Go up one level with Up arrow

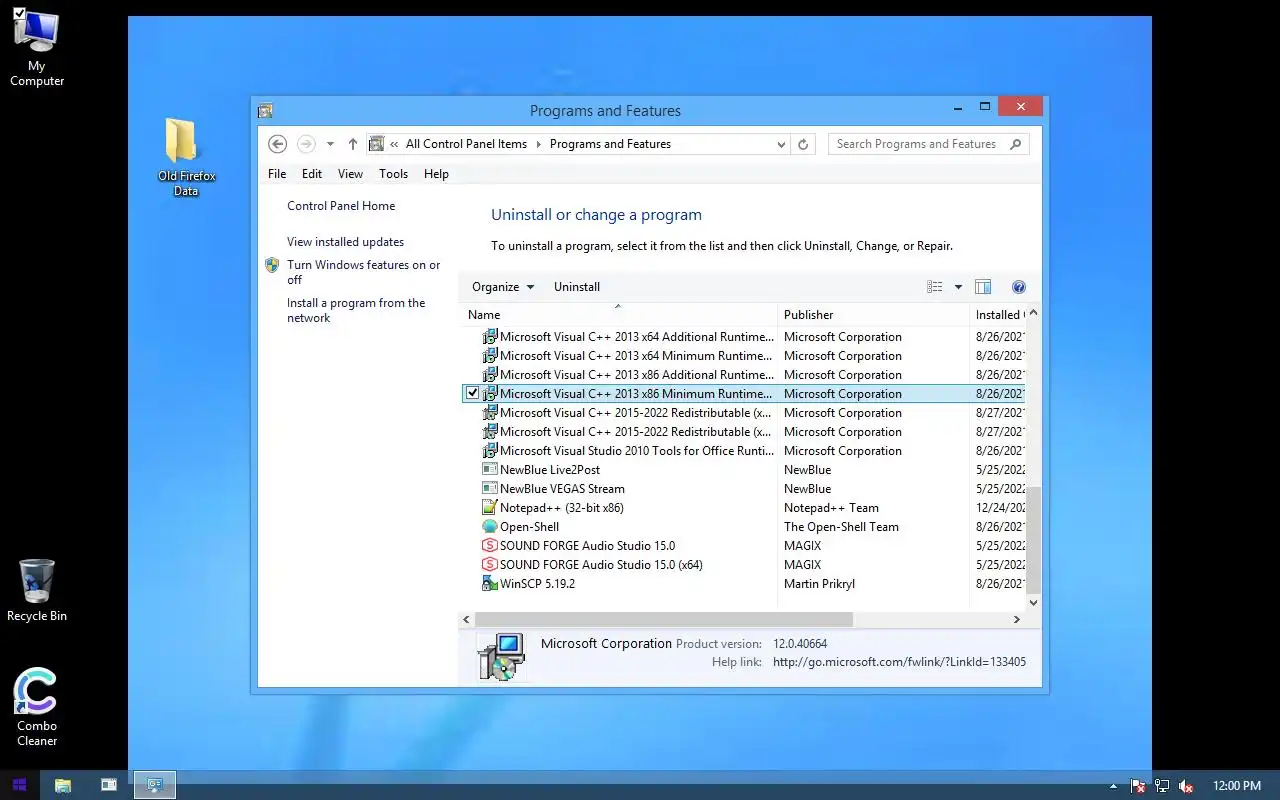(353, 144)
